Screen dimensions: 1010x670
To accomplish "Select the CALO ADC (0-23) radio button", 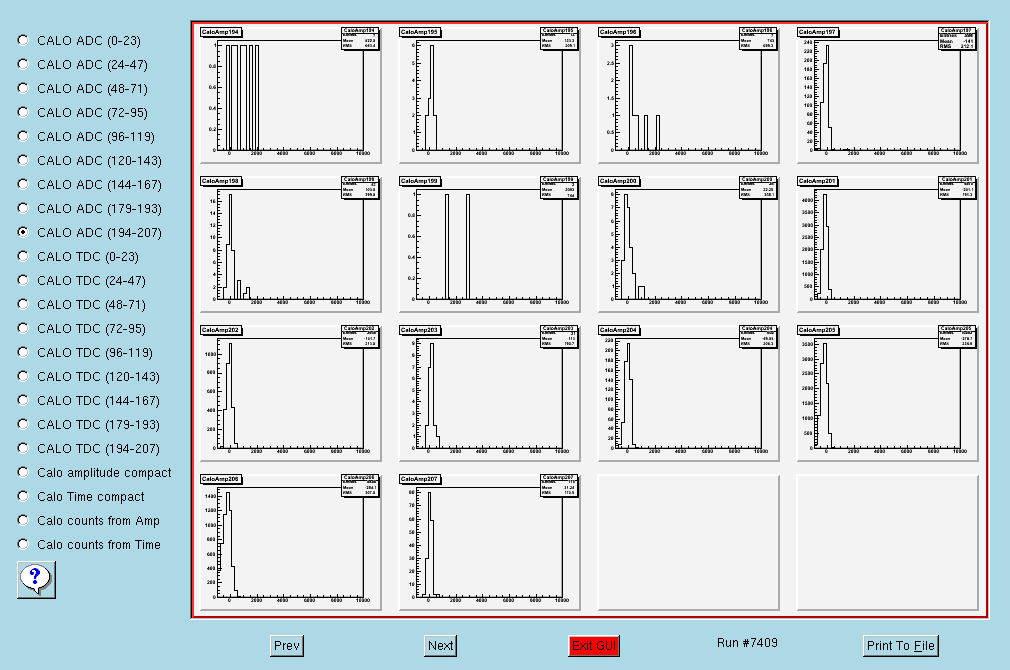I will (x=23, y=40).
